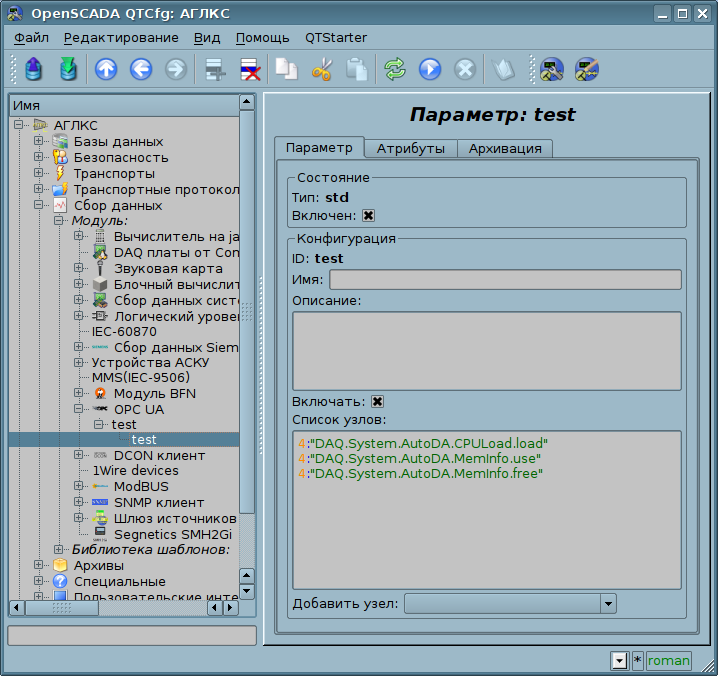This screenshot has height=676, width=718.
Task: Refresh the page with the green arrows icon
Action: coord(395,69)
